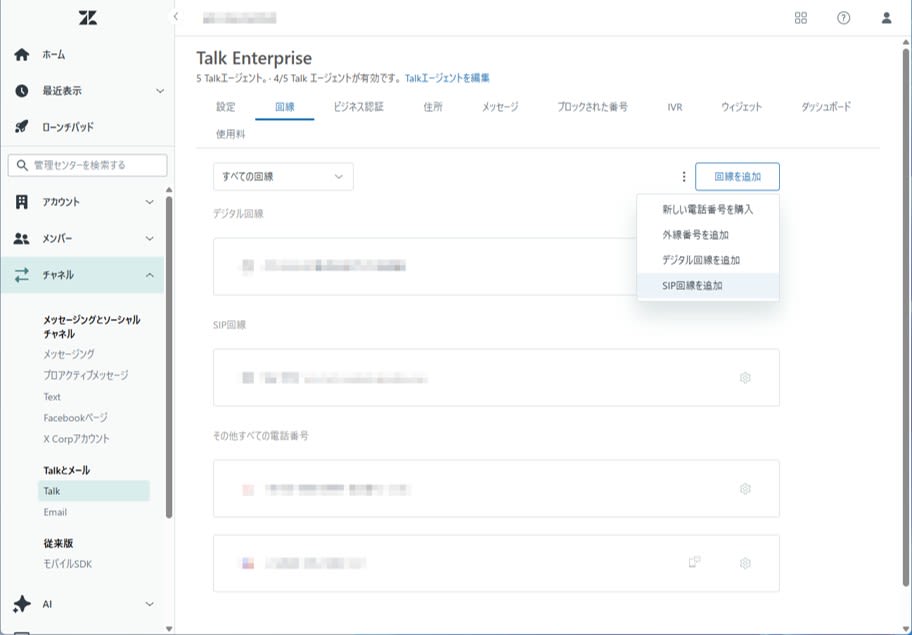Open the 住所 tab
This screenshot has height=635, width=912.
[x=433, y=107]
